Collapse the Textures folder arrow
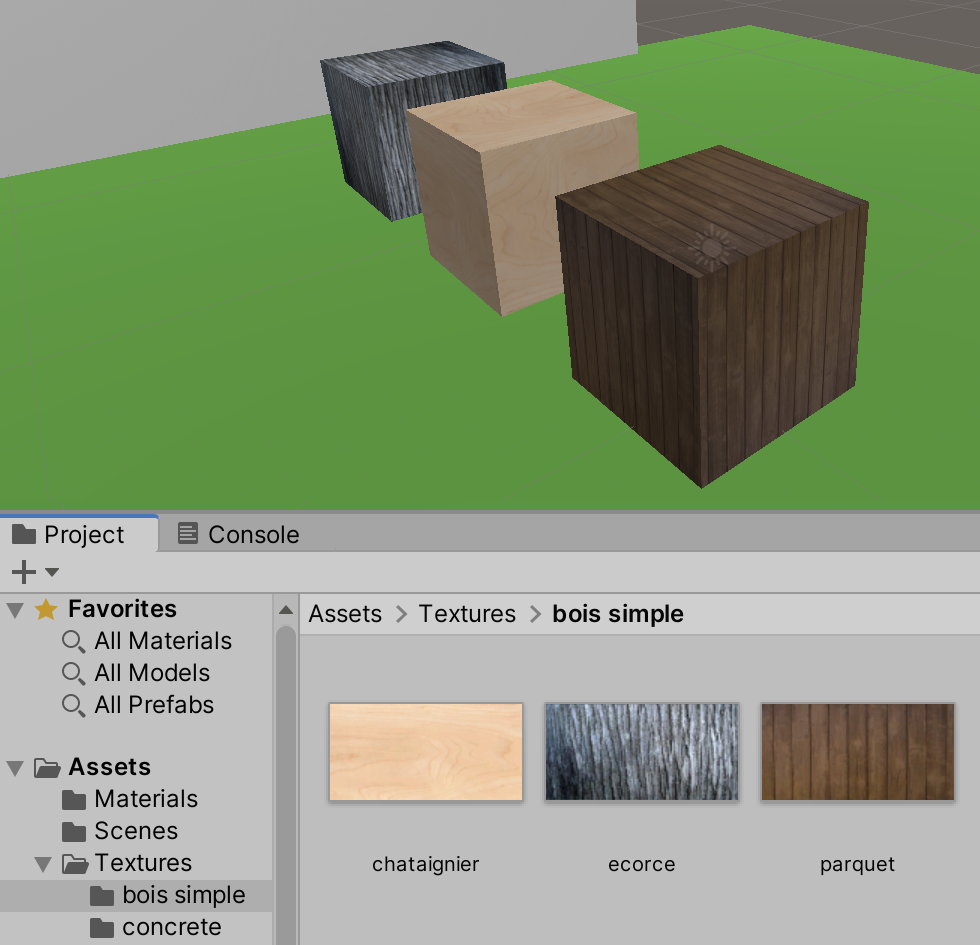This screenshot has width=980, height=945. click(43, 863)
